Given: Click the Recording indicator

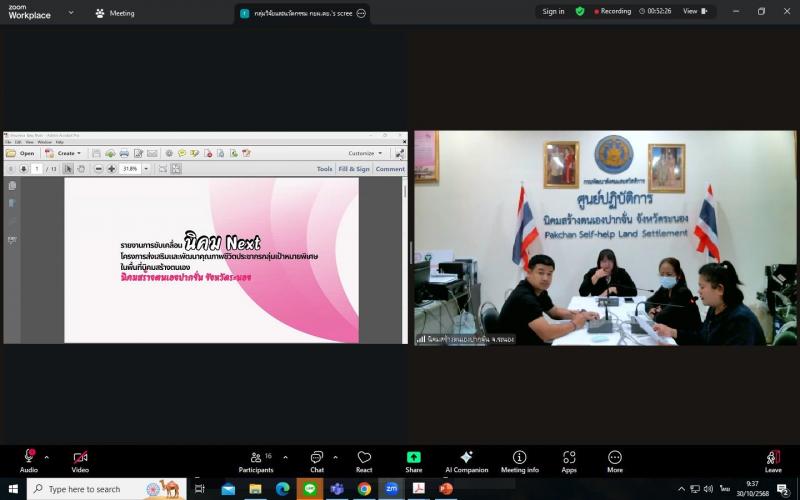Looking at the screenshot, I should point(612,11).
